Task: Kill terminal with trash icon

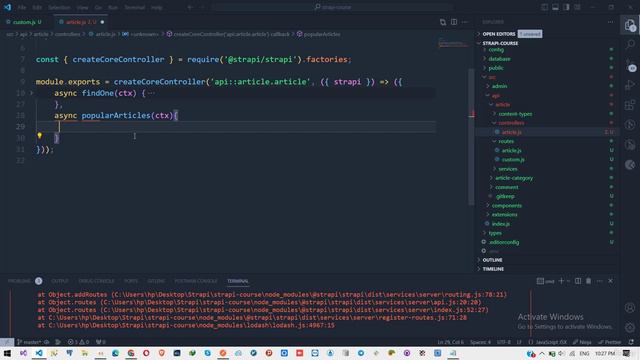Action: 589,281
